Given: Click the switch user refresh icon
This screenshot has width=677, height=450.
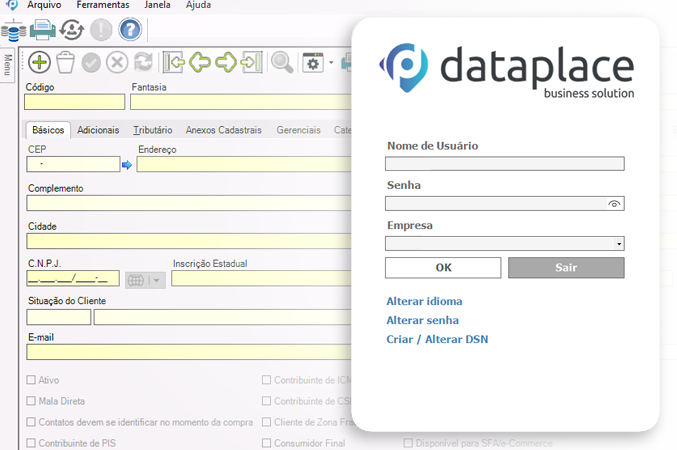Looking at the screenshot, I should click(72, 30).
